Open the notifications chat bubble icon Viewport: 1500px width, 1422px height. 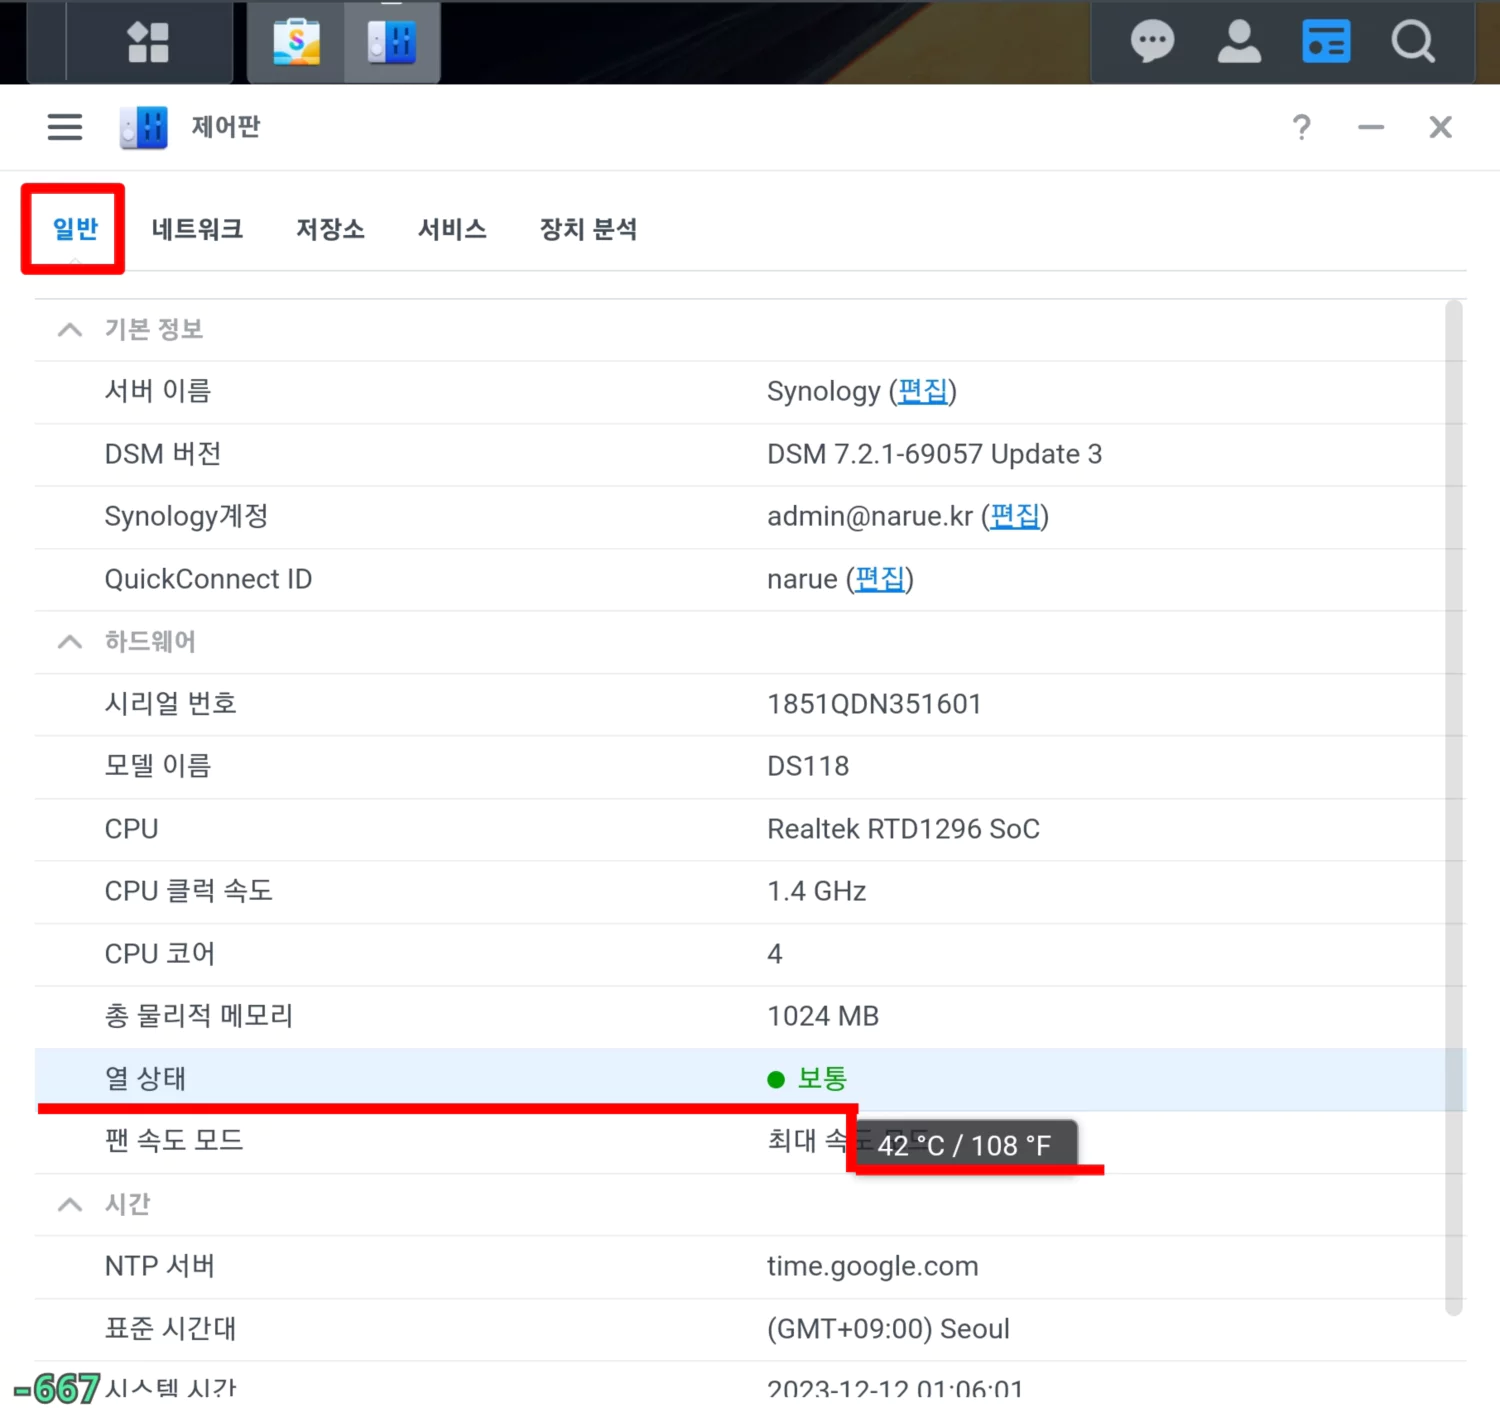coord(1152,43)
